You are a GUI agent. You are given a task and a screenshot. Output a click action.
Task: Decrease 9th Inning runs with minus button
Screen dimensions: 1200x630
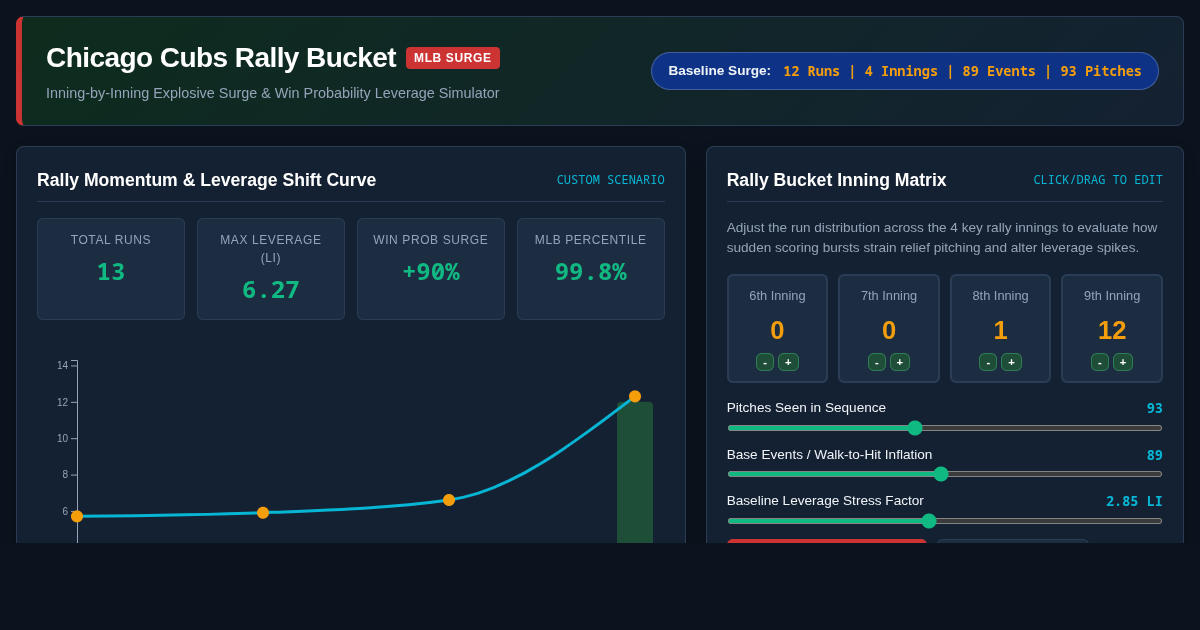pyautogui.click(x=1100, y=362)
